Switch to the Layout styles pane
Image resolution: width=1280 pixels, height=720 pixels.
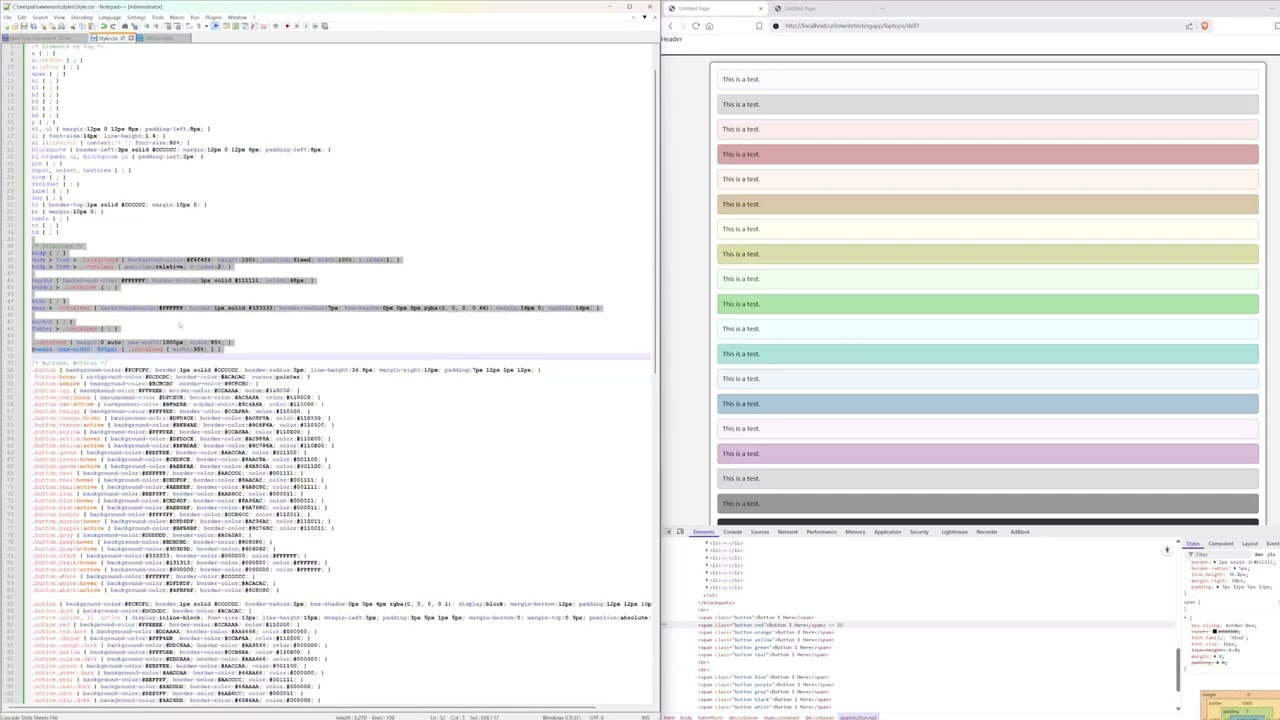1249,543
